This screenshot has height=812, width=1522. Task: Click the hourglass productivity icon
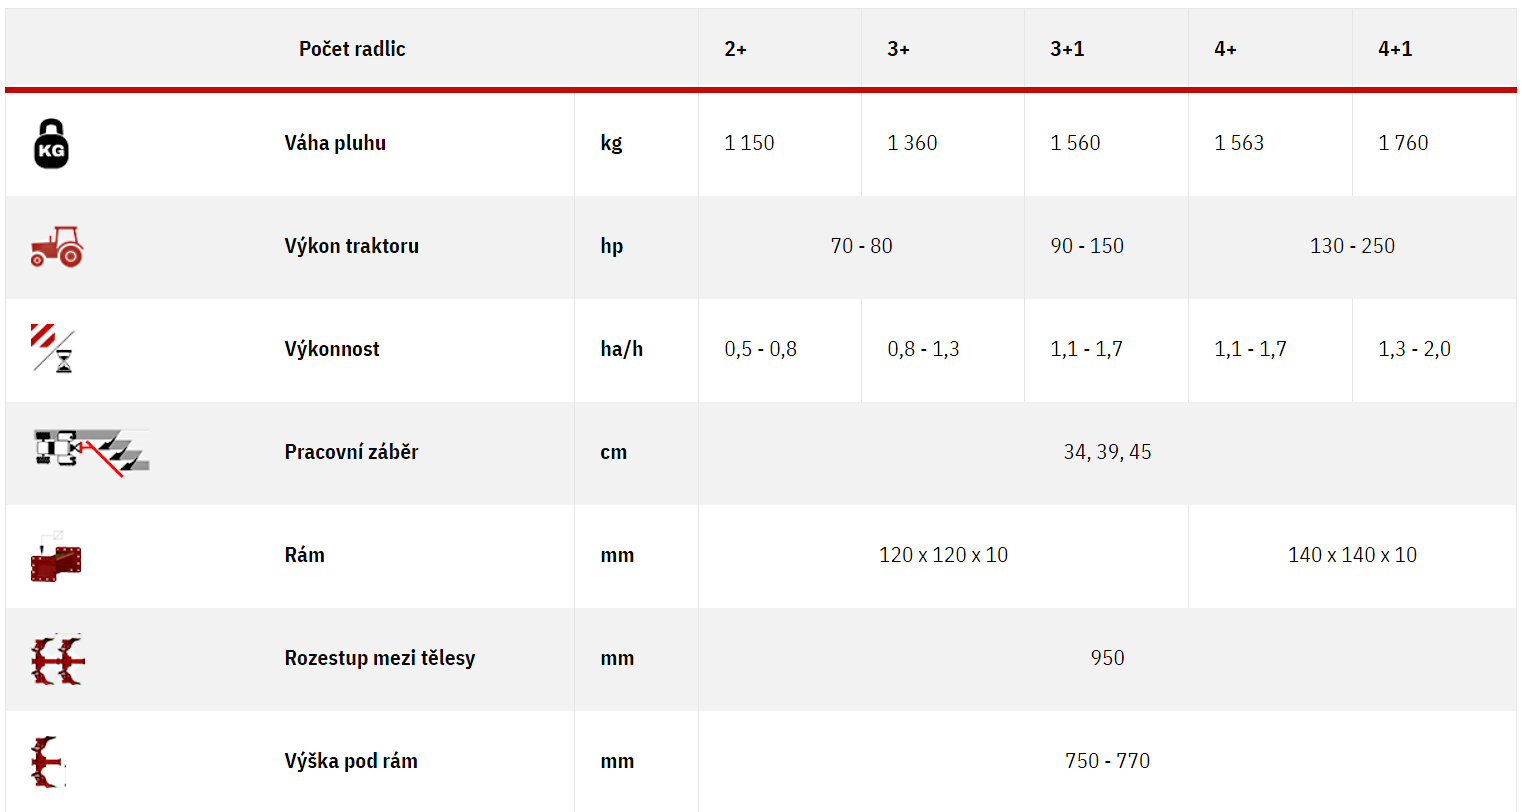pos(53,348)
